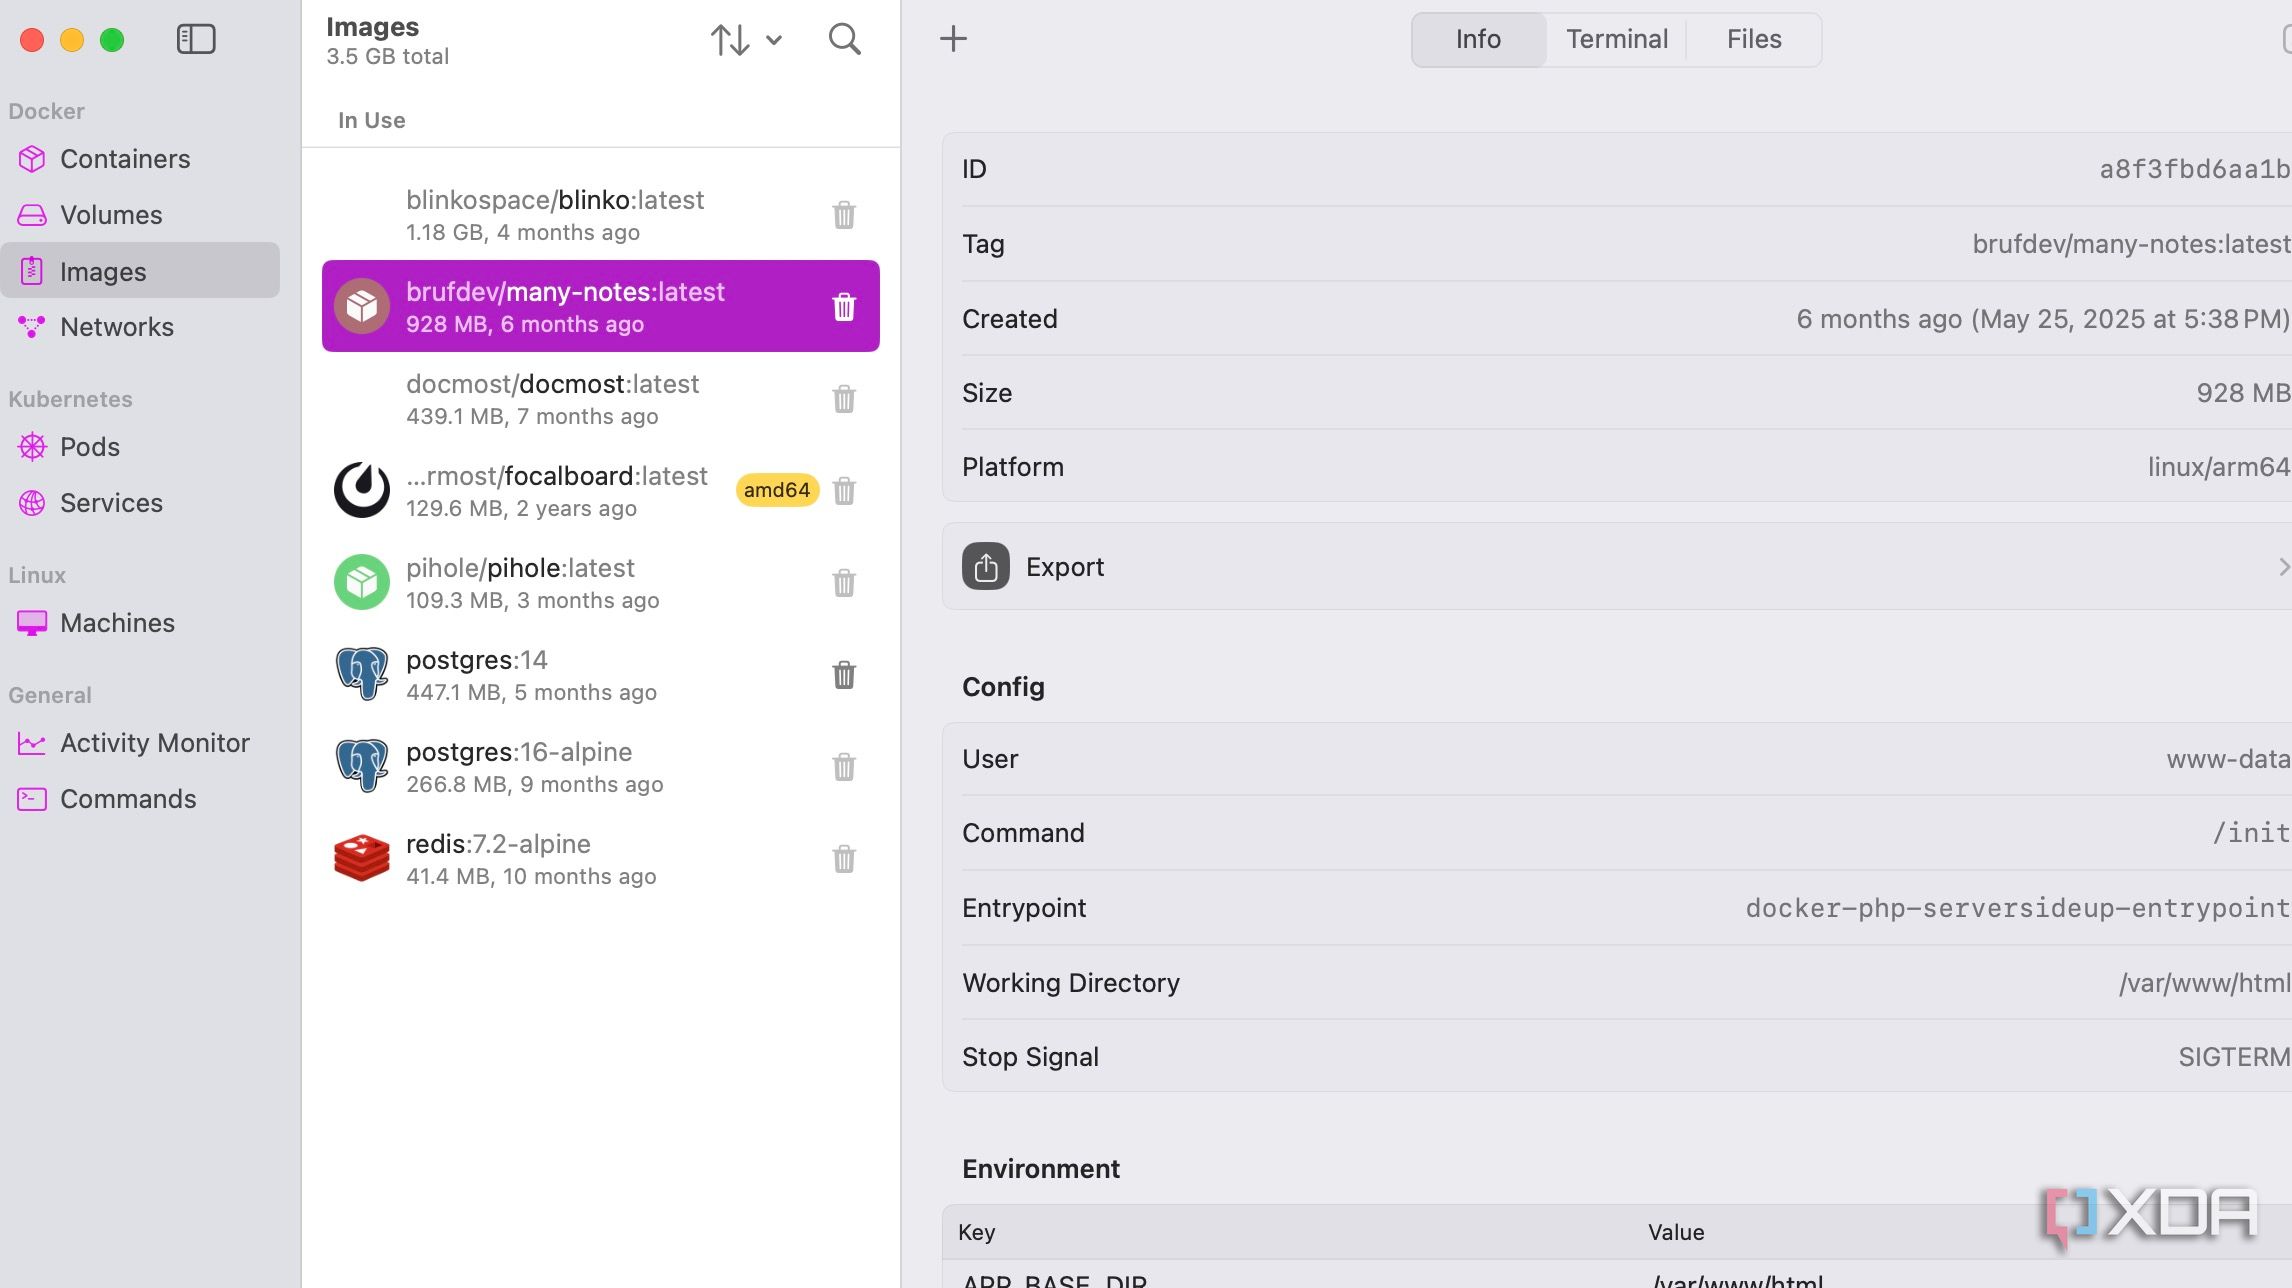Delete the postgres:16-alpine image
The width and height of the screenshot is (2292, 1288).
pos(844,767)
